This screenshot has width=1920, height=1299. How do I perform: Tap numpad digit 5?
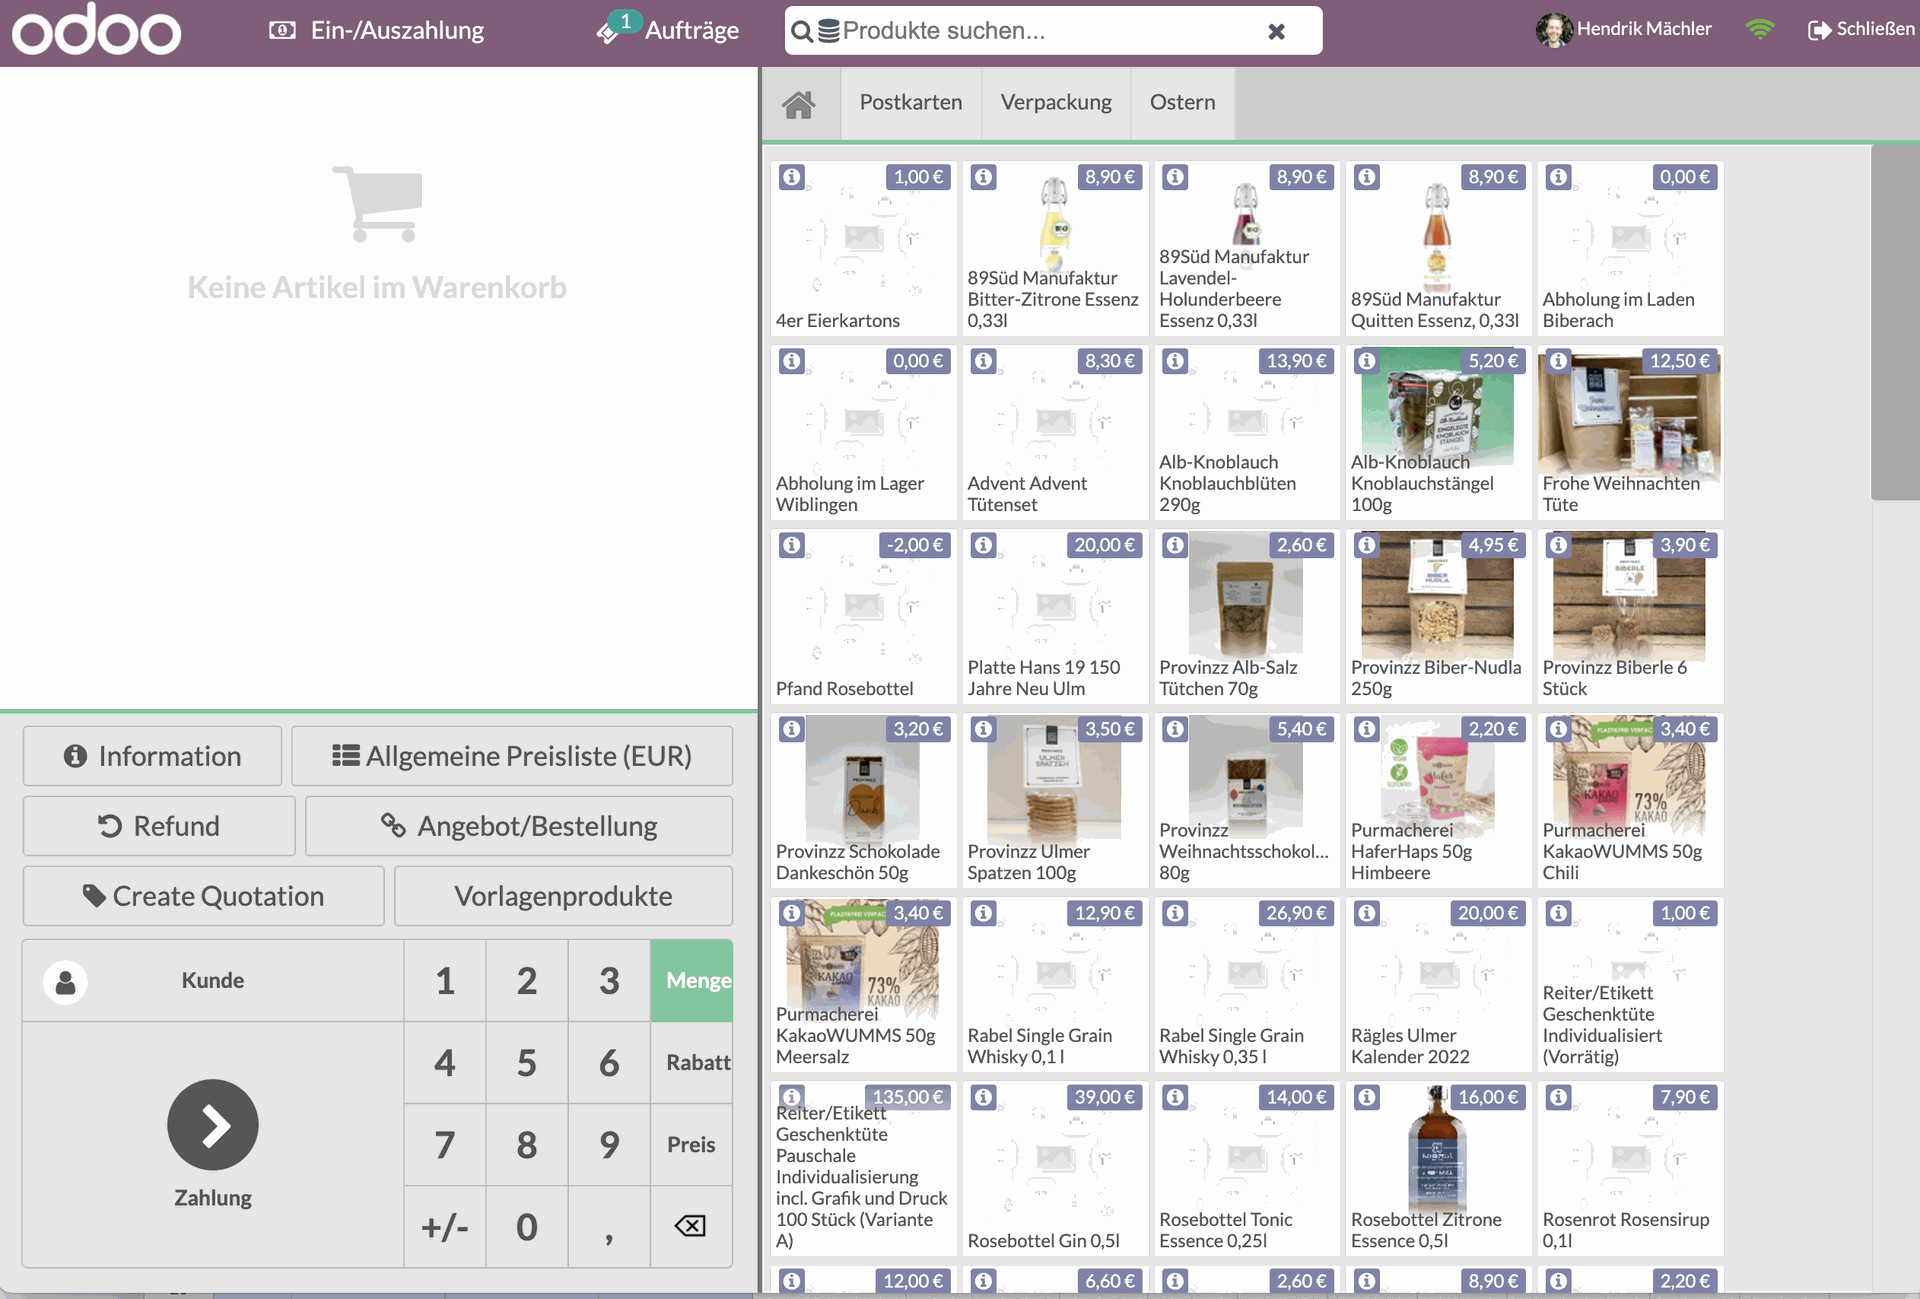pos(527,1062)
